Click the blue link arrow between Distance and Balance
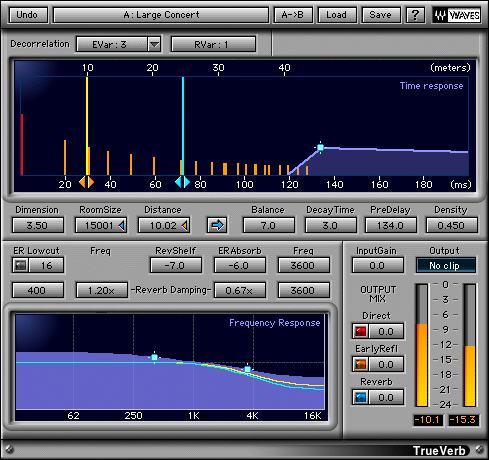 pos(217,225)
